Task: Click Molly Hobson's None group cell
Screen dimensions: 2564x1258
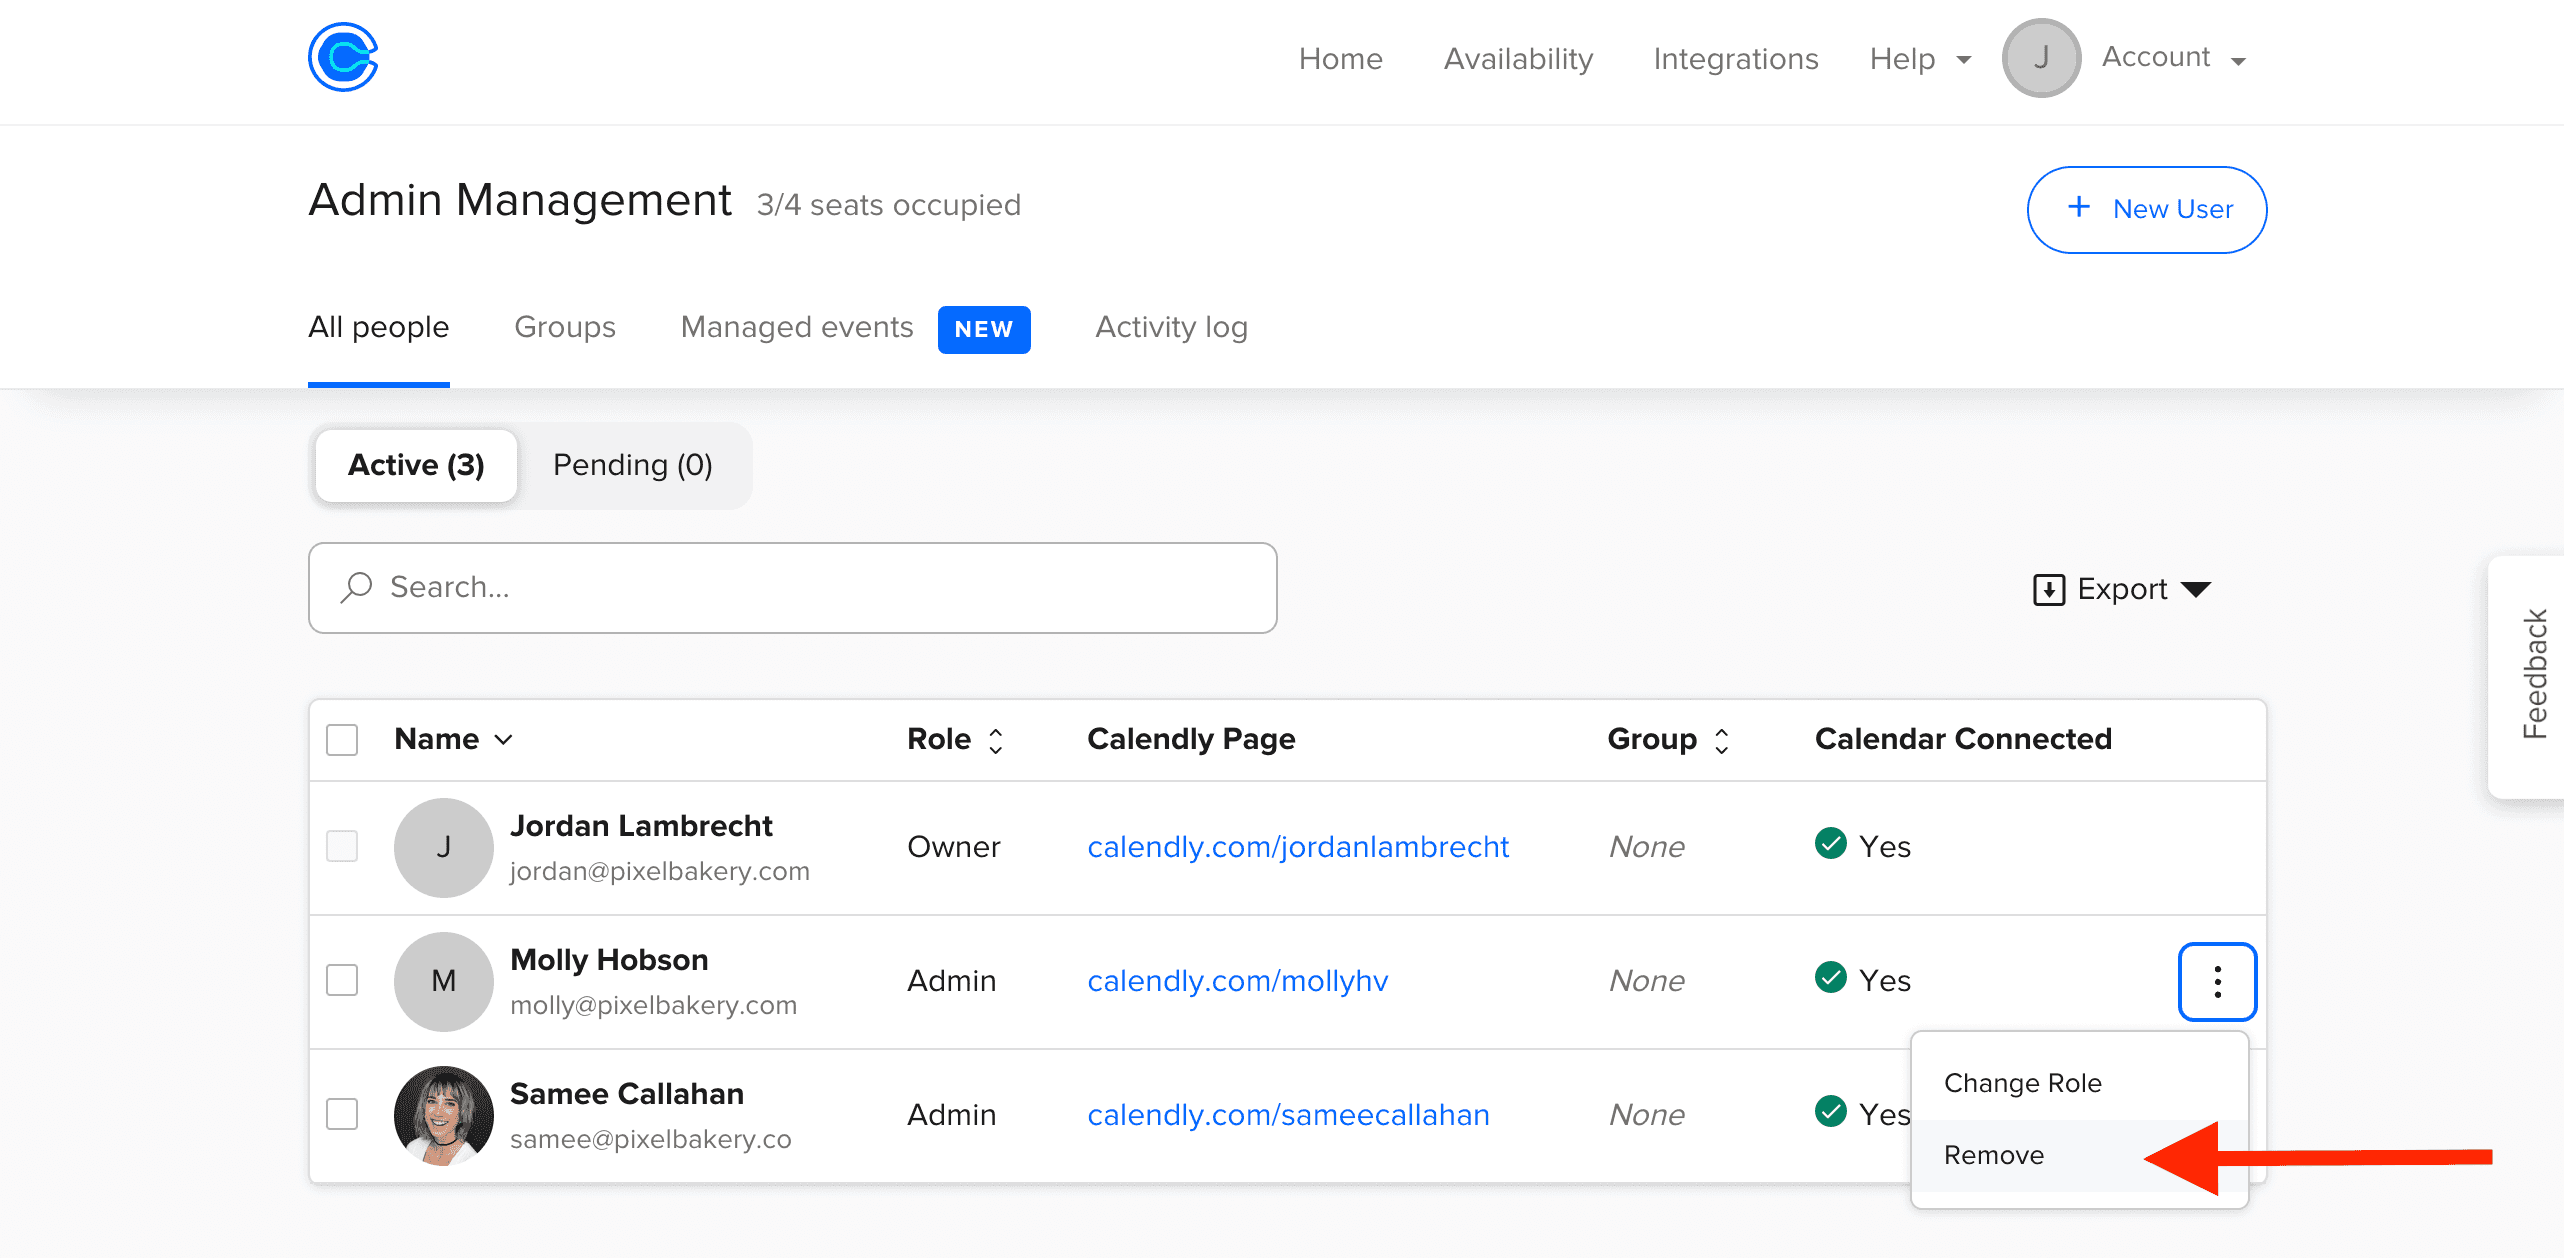Action: [x=1646, y=981]
